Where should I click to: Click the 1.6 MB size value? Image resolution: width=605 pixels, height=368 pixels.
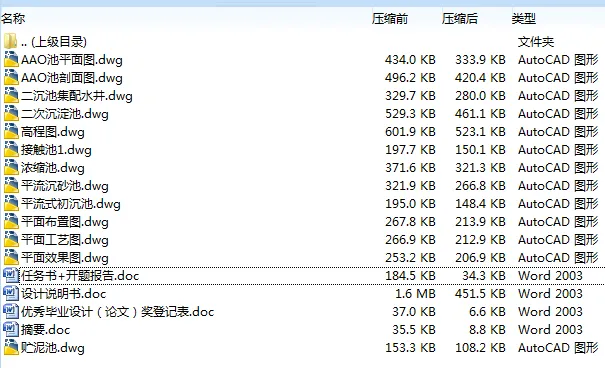coord(415,294)
